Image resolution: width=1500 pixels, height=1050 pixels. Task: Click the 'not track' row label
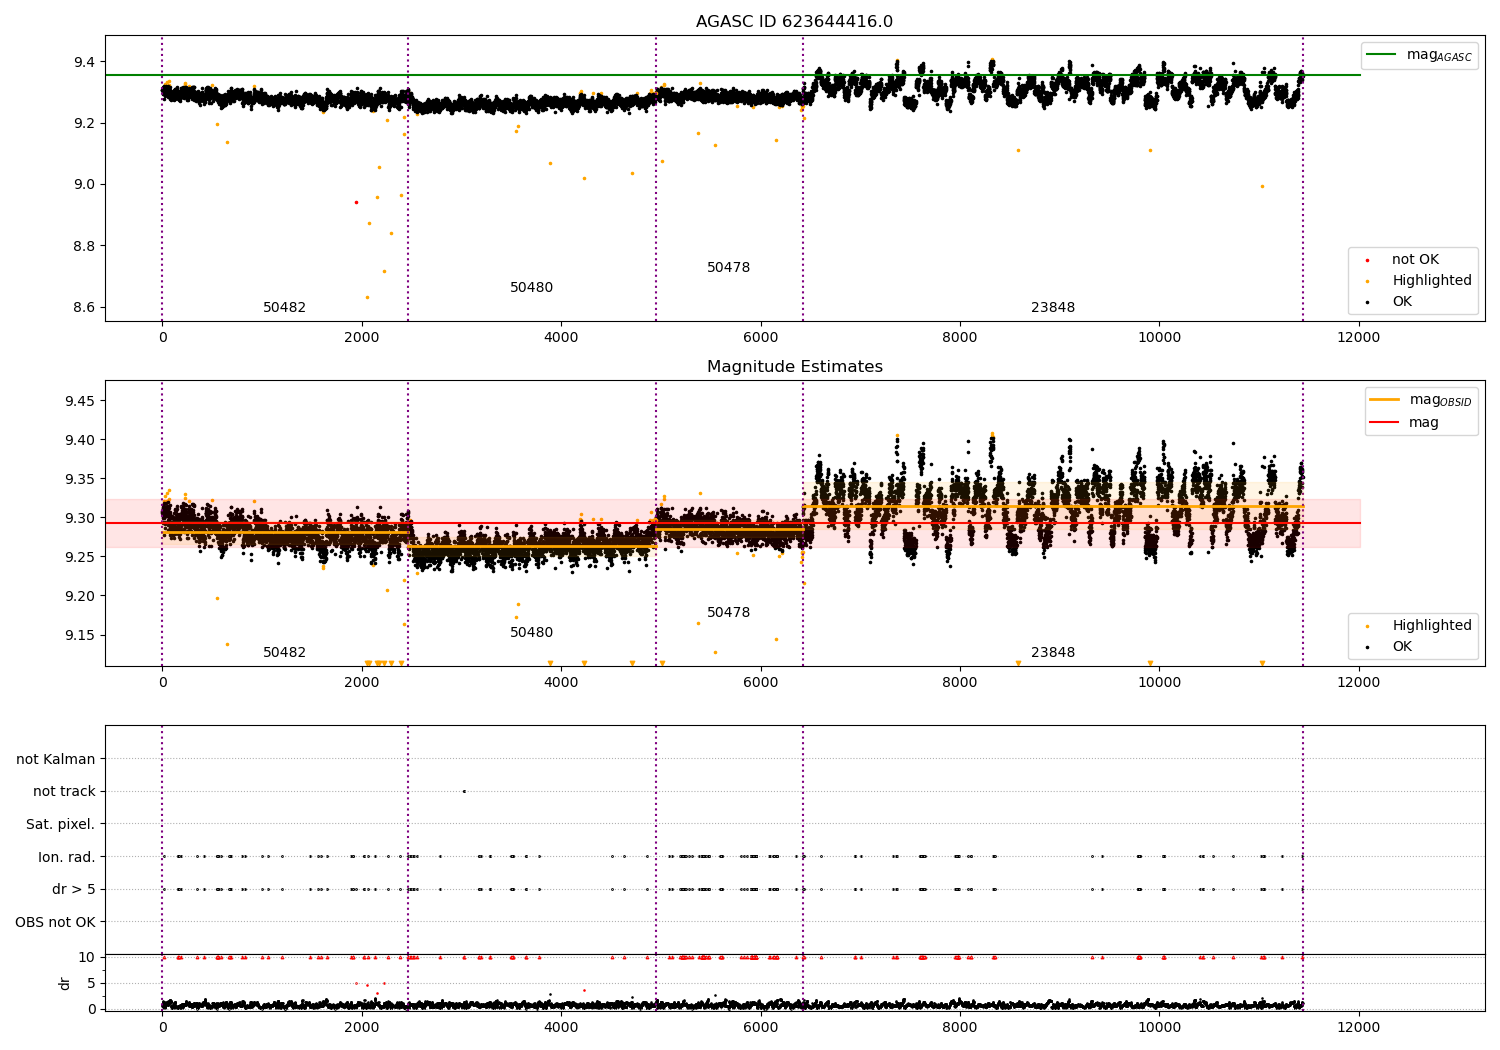point(64,792)
